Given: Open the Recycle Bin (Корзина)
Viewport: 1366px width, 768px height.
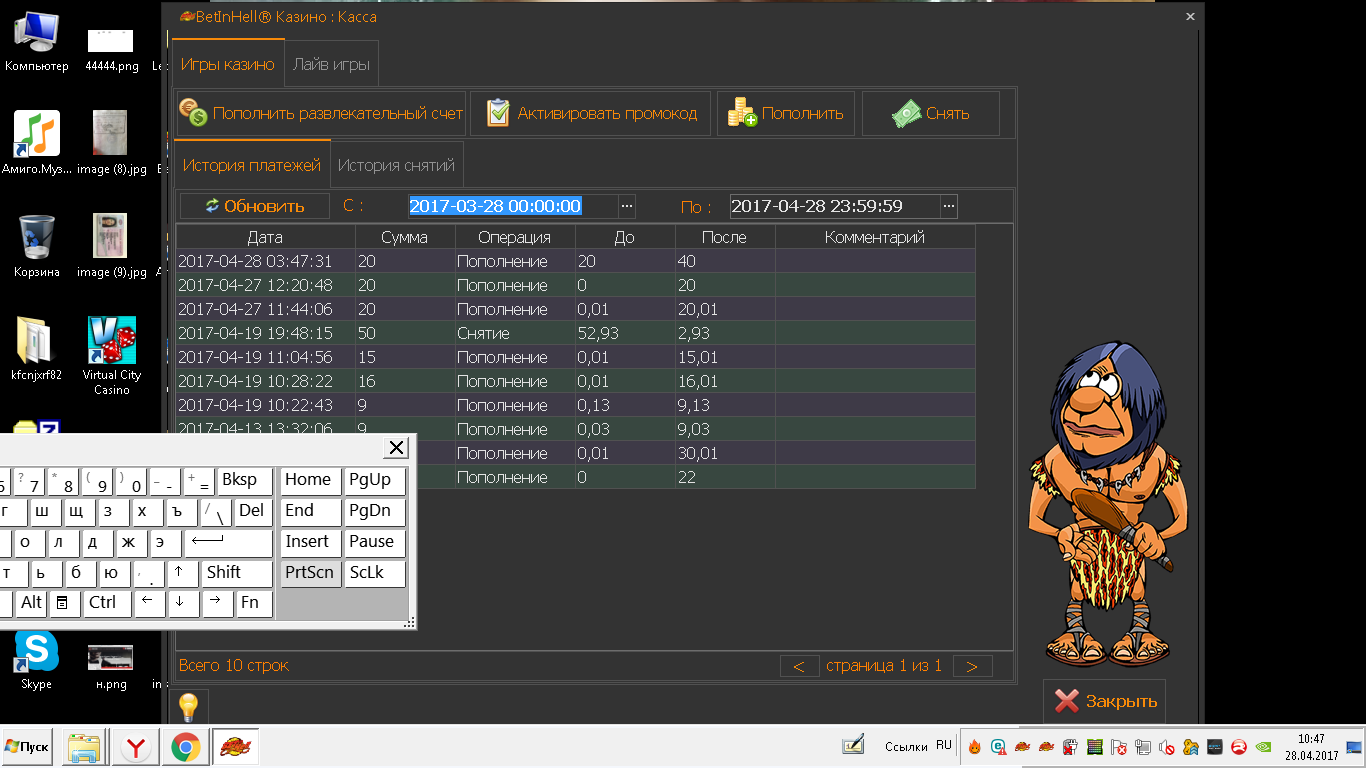Looking at the screenshot, I should 37,239.
